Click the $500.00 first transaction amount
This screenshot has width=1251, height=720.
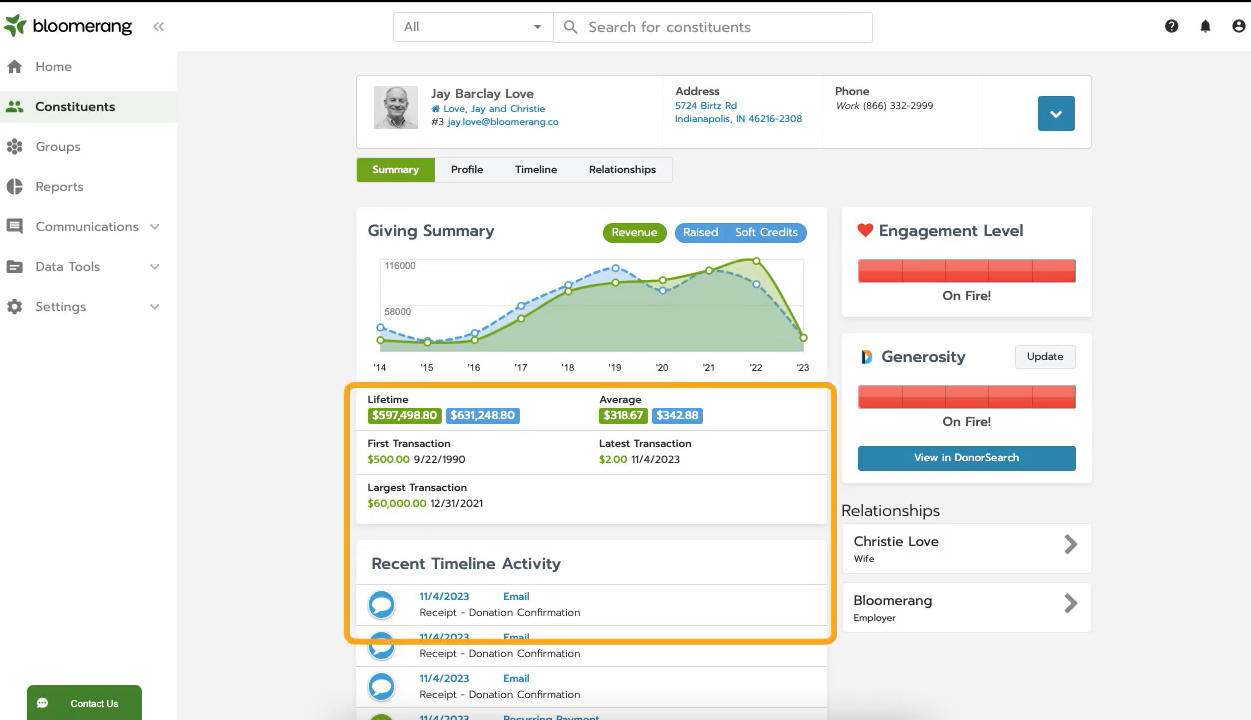click(389, 460)
